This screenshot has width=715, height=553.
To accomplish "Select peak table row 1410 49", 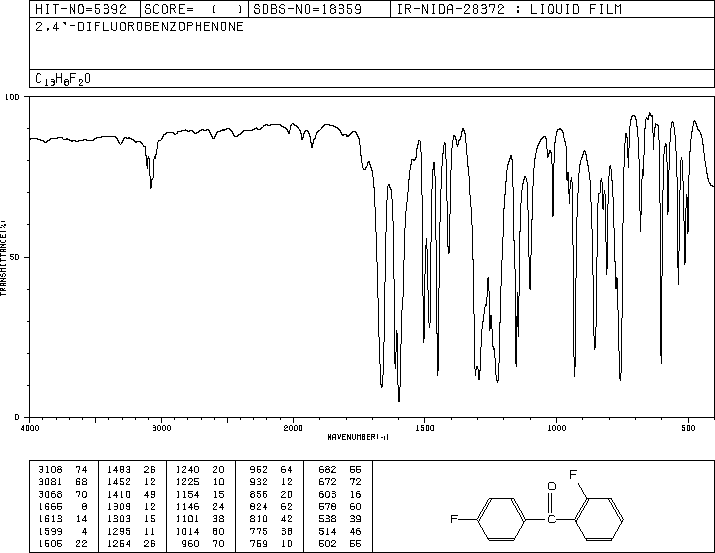I will coord(131,495).
